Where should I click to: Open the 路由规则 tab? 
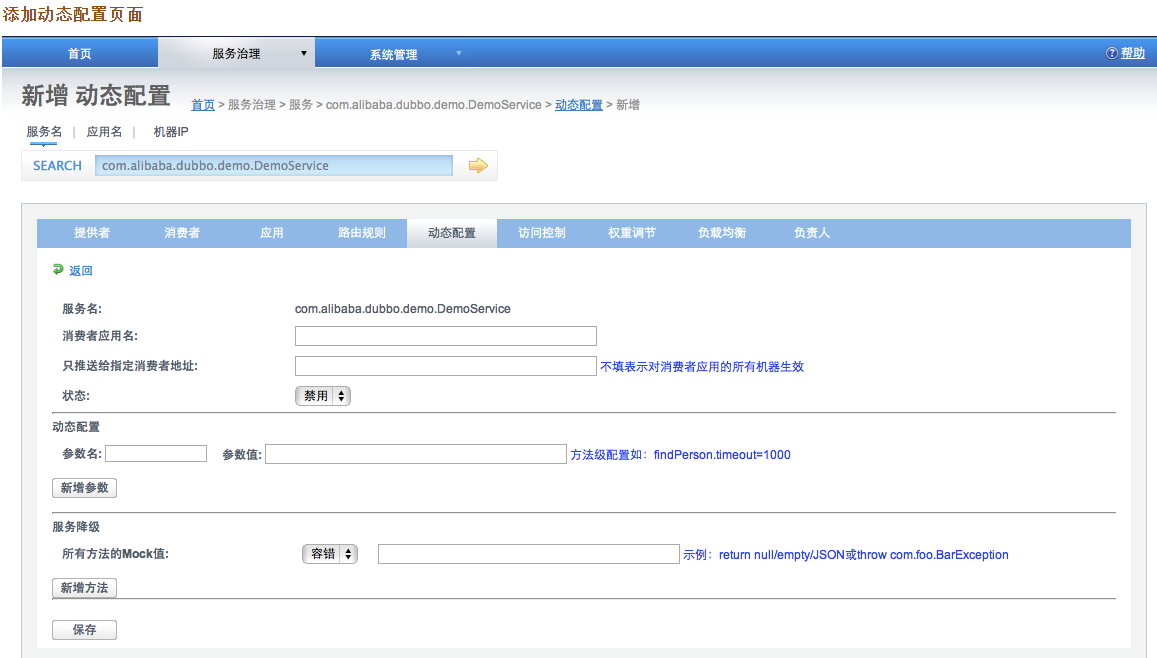coord(361,233)
